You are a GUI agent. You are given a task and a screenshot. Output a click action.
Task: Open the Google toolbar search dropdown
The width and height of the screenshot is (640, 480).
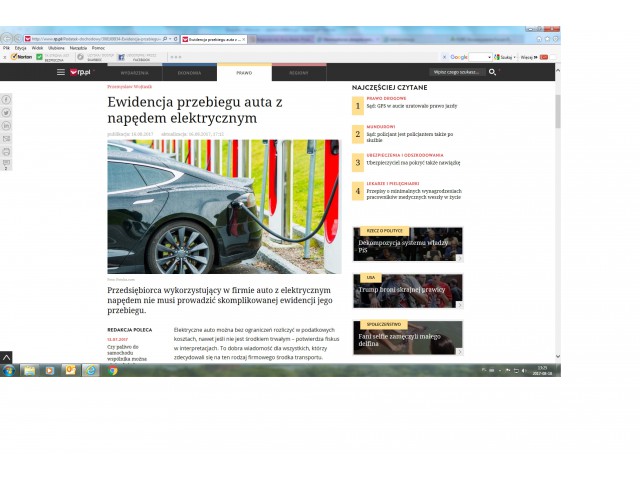tap(489, 57)
